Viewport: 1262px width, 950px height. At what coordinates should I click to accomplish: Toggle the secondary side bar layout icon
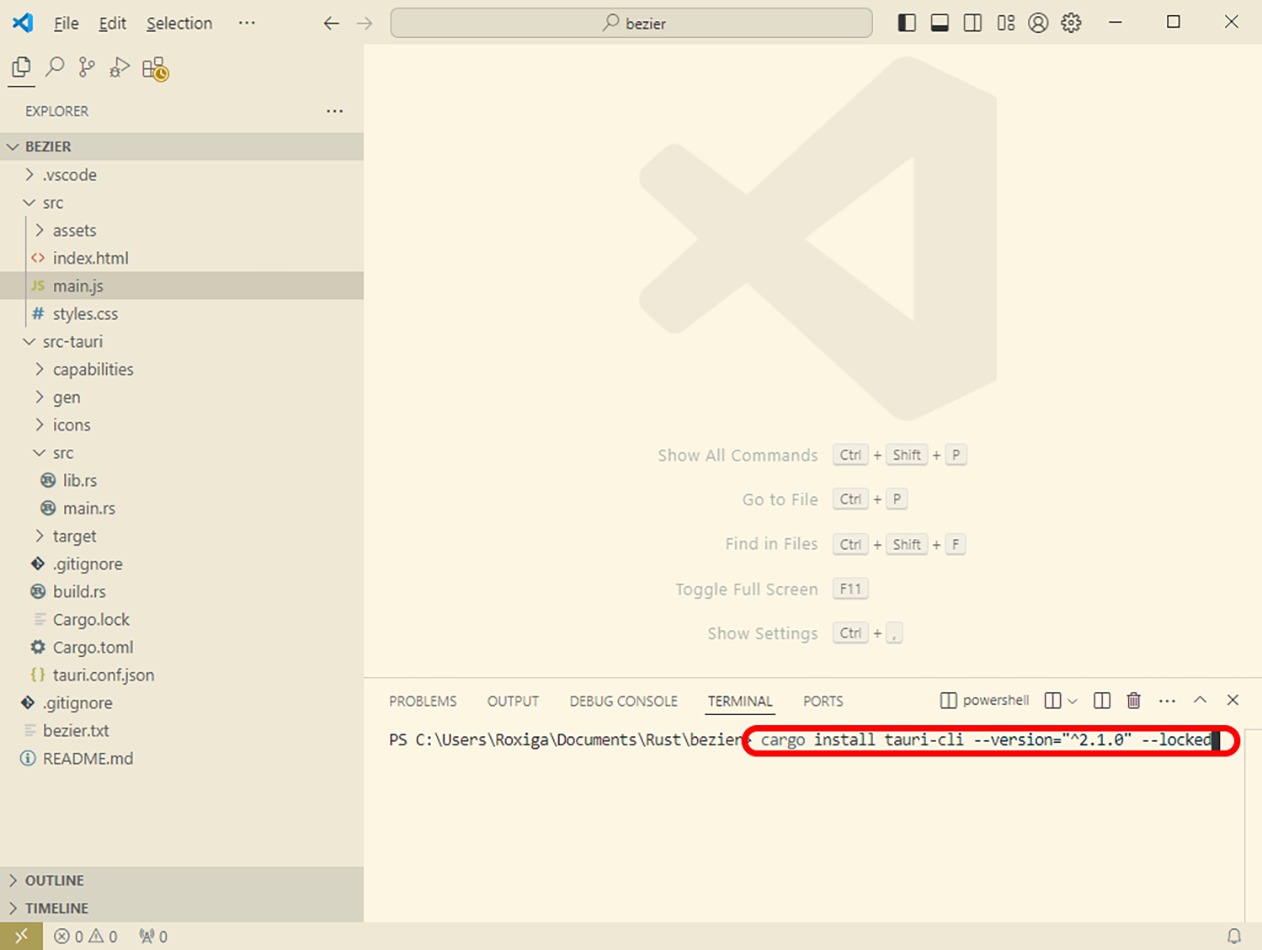tap(972, 23)
